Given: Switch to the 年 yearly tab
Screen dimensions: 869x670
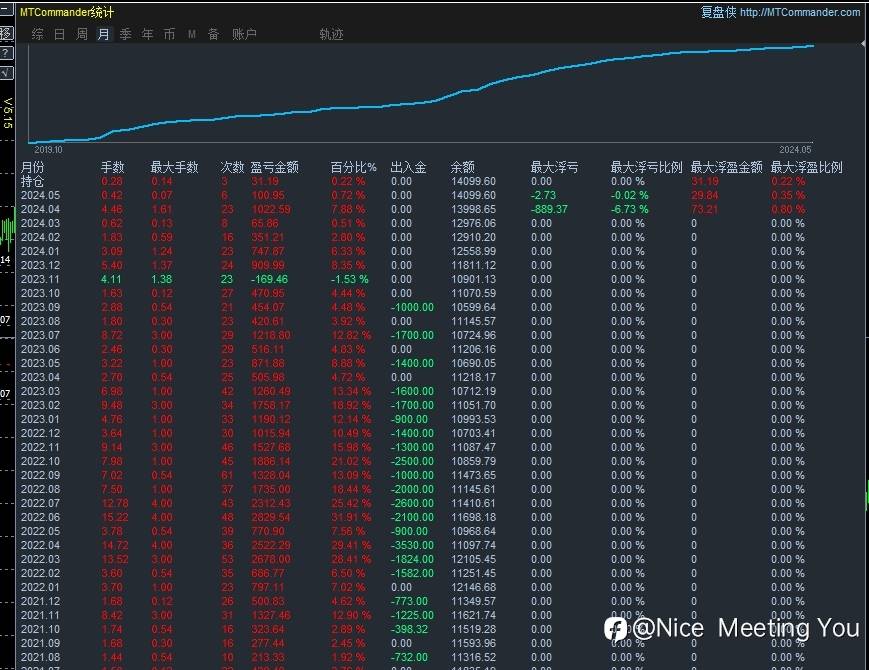Looking at the screenshot, I should 147,34.
